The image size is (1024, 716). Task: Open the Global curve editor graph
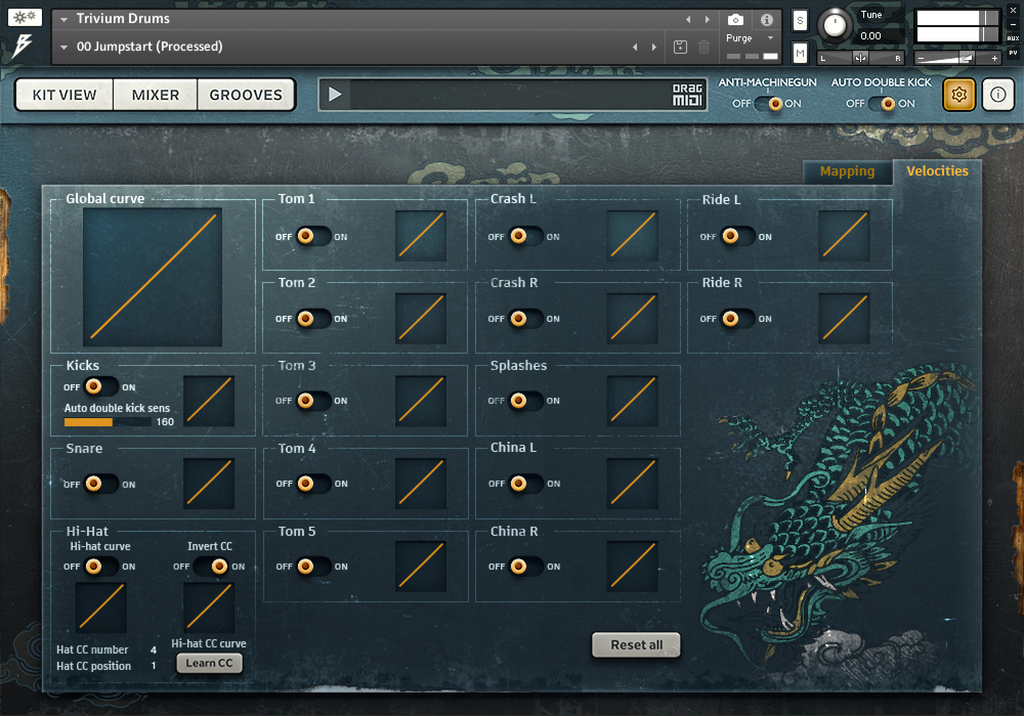click(x=152, y=277)
